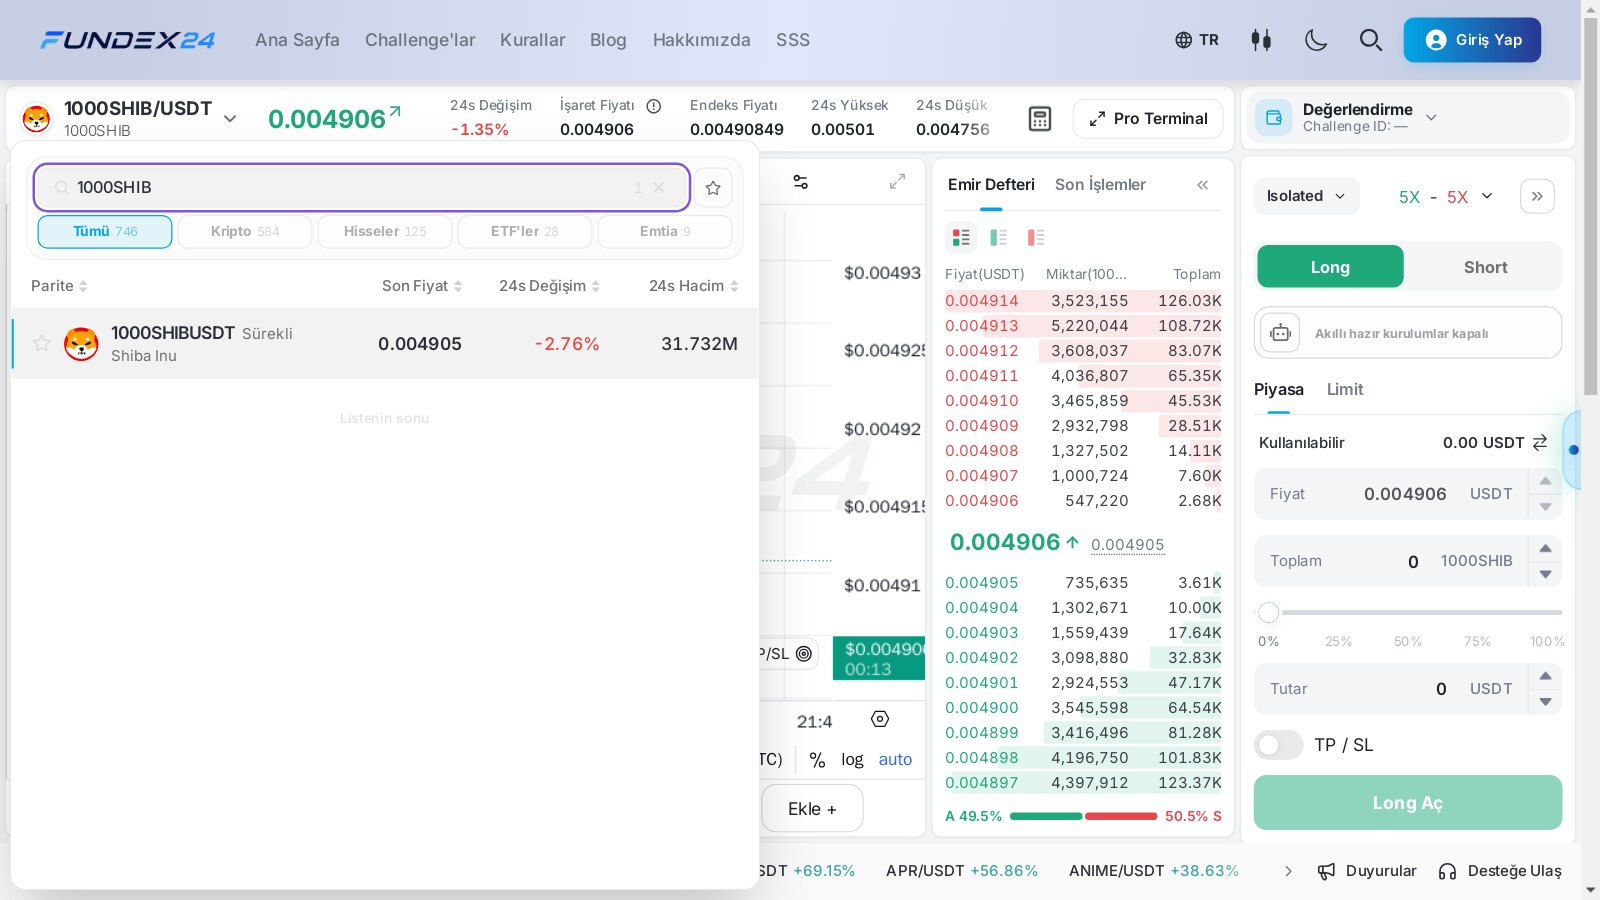This screenshot has width=1600, height=900.
Task: Select the Long side toggle
Action: click(1330, 267)
